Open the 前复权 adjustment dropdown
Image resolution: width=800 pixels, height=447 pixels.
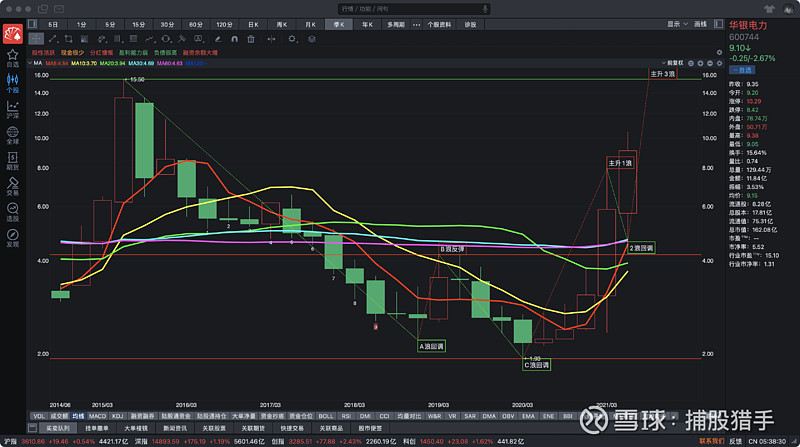point(674,62)
